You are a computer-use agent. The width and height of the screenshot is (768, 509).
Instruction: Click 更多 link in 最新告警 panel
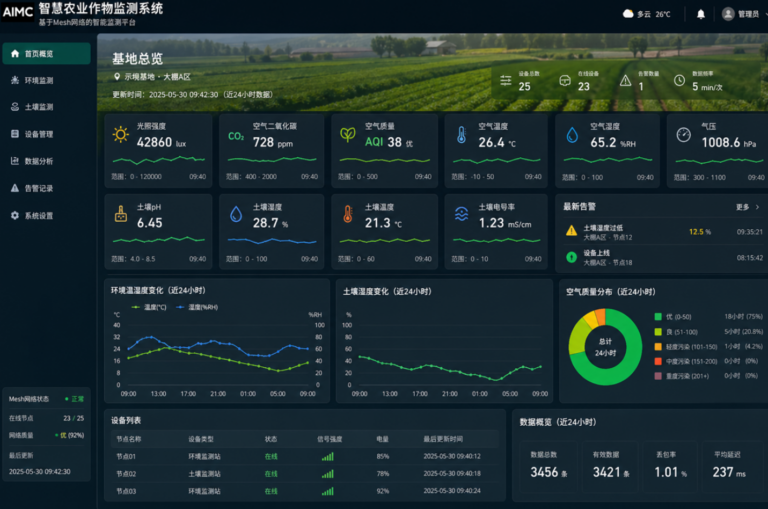tap(743, 207)
